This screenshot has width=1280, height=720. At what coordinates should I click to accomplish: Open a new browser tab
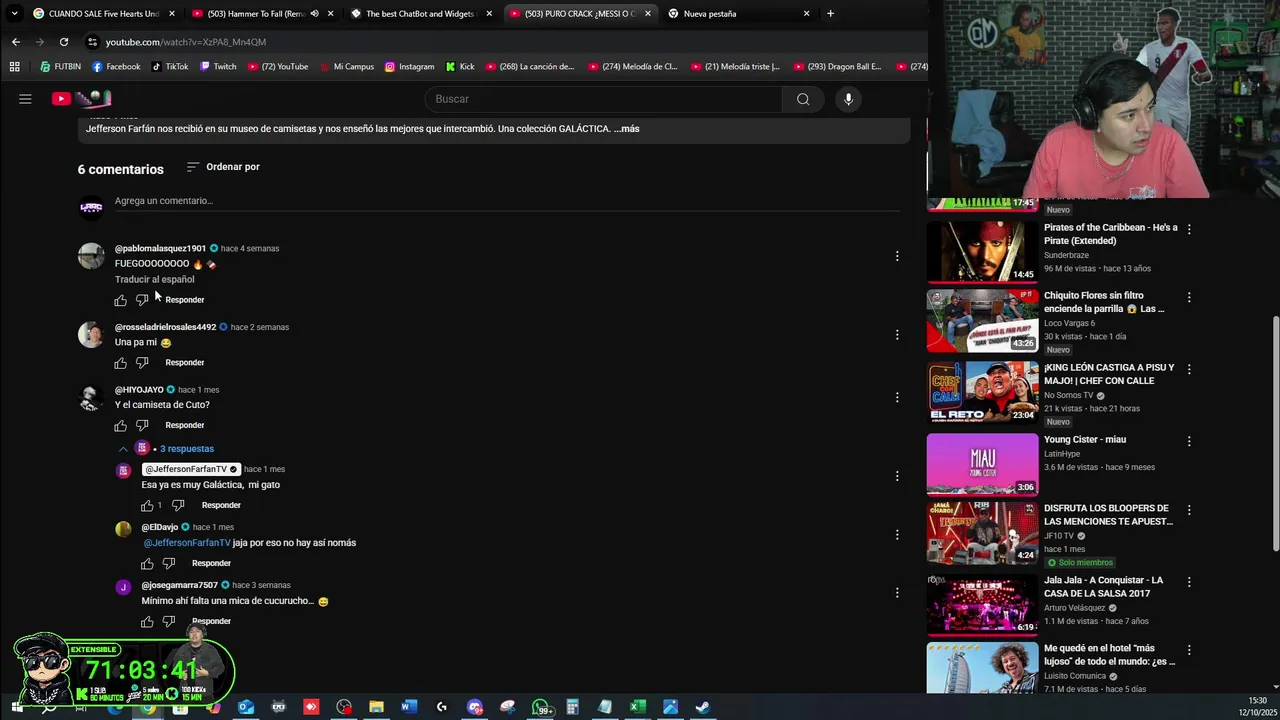coord(830,14)
